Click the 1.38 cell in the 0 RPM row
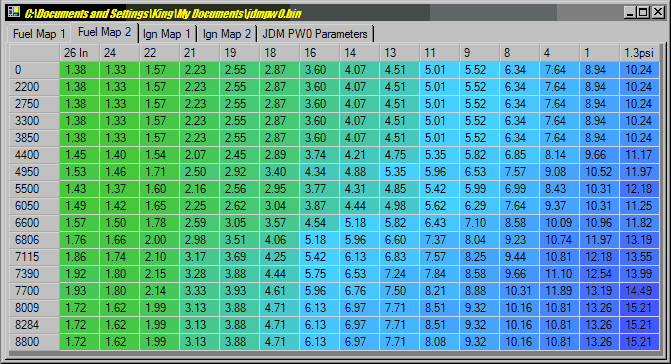 click(x=80, y=70)
